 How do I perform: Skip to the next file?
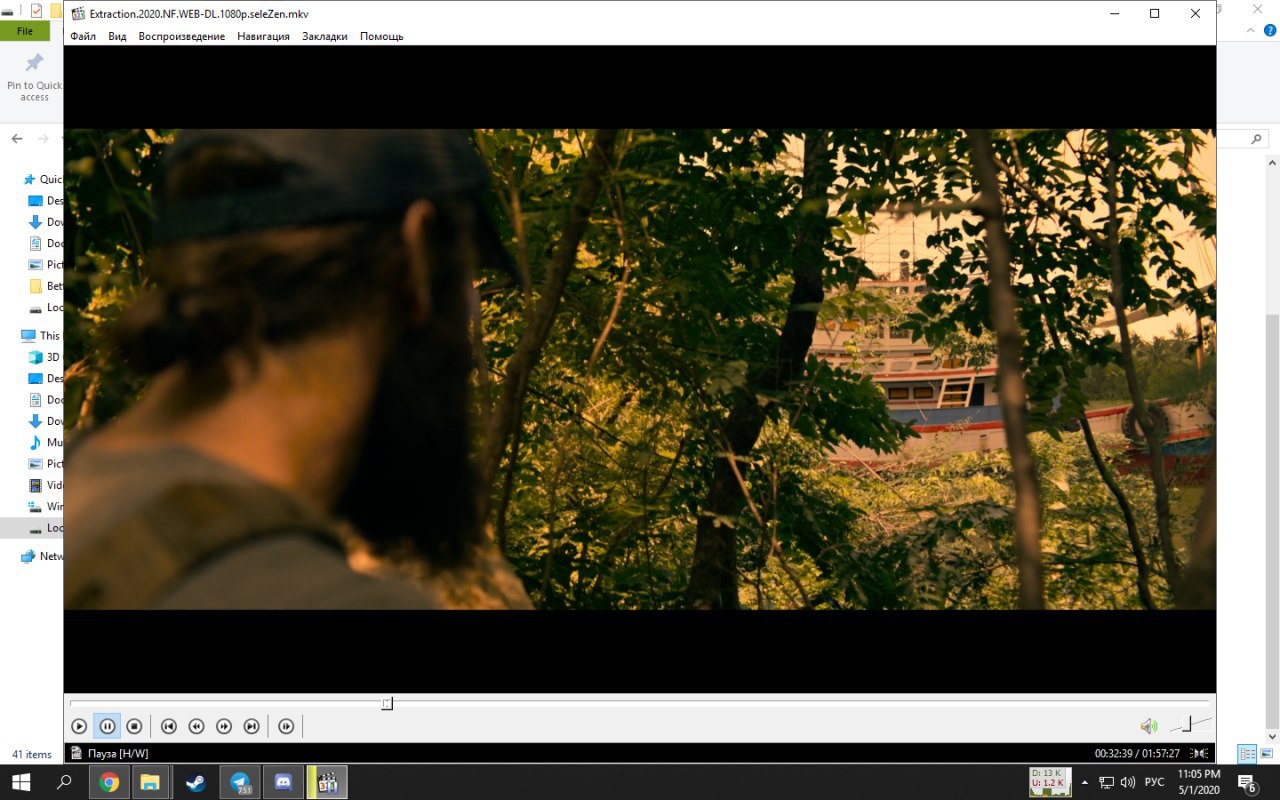(252, 726)
